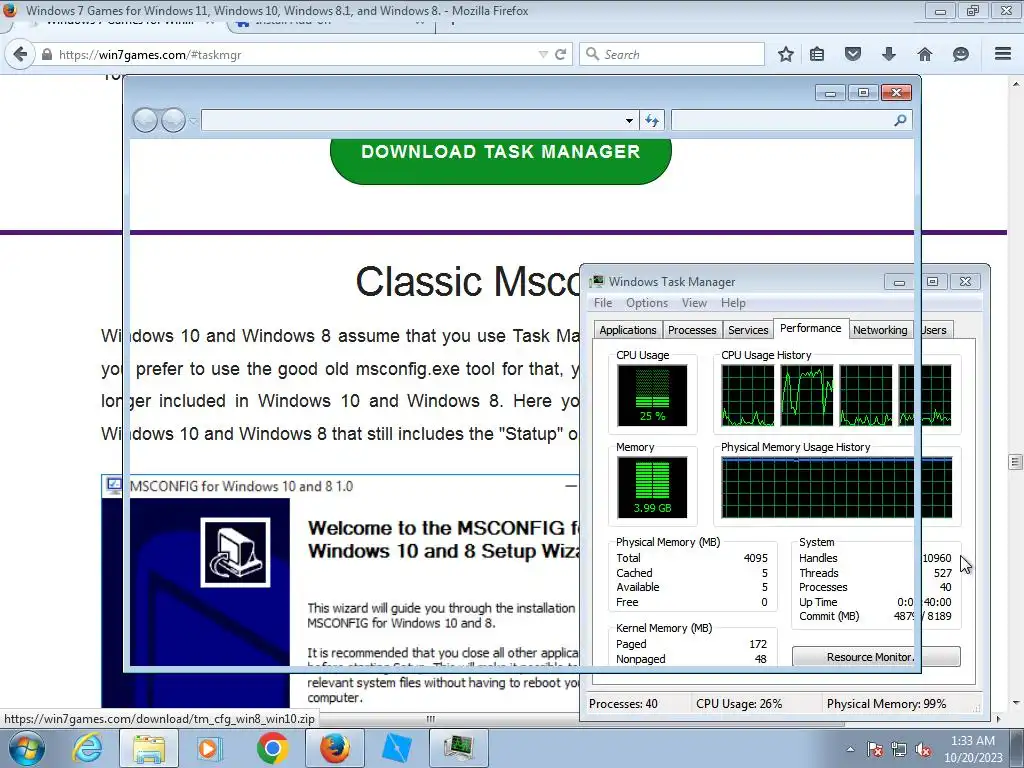Image resolution: width=1024 pixels, height=768 pixels.
Task: Click Processes: 40 in status bar
Action: 623,704
